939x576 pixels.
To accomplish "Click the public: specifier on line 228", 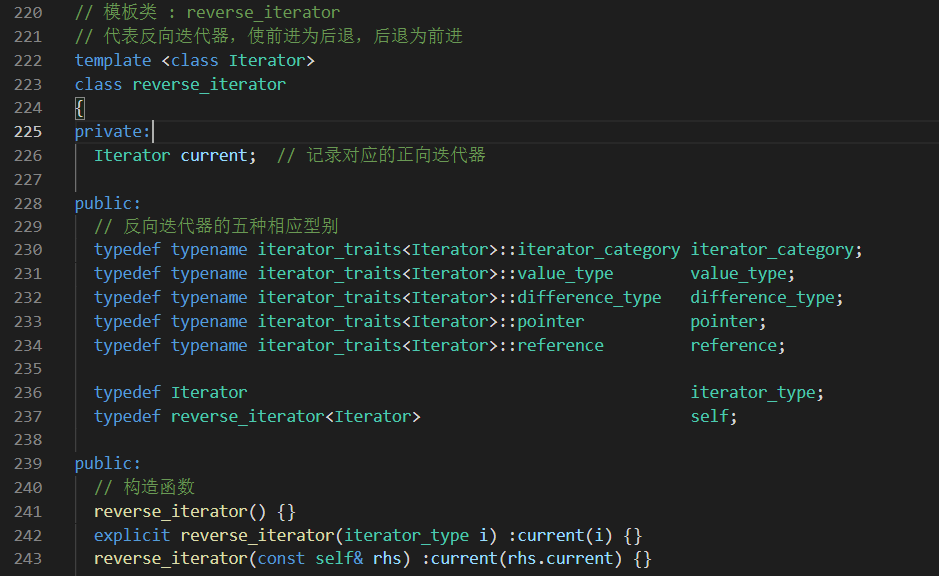I will pyautogui.click(x=105, y=202).
